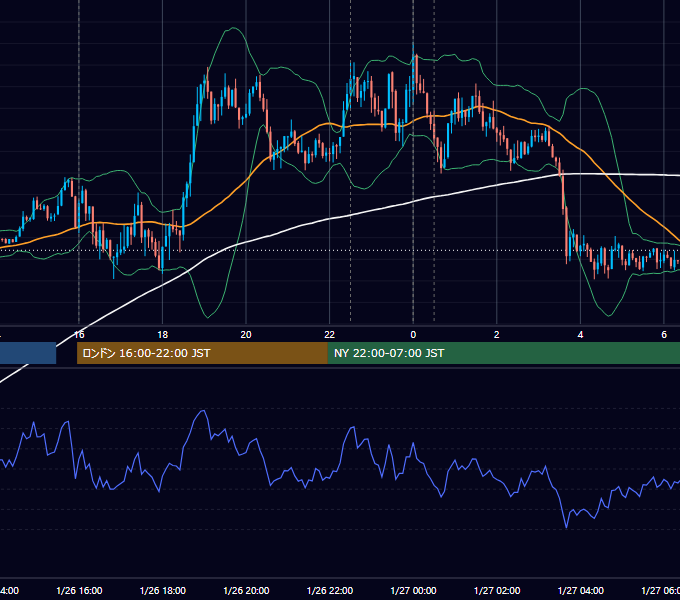Click the hour label 2 on upper axis
This screenshot has width=680, height=600.
pyautogui.click(x=497, y=335)
